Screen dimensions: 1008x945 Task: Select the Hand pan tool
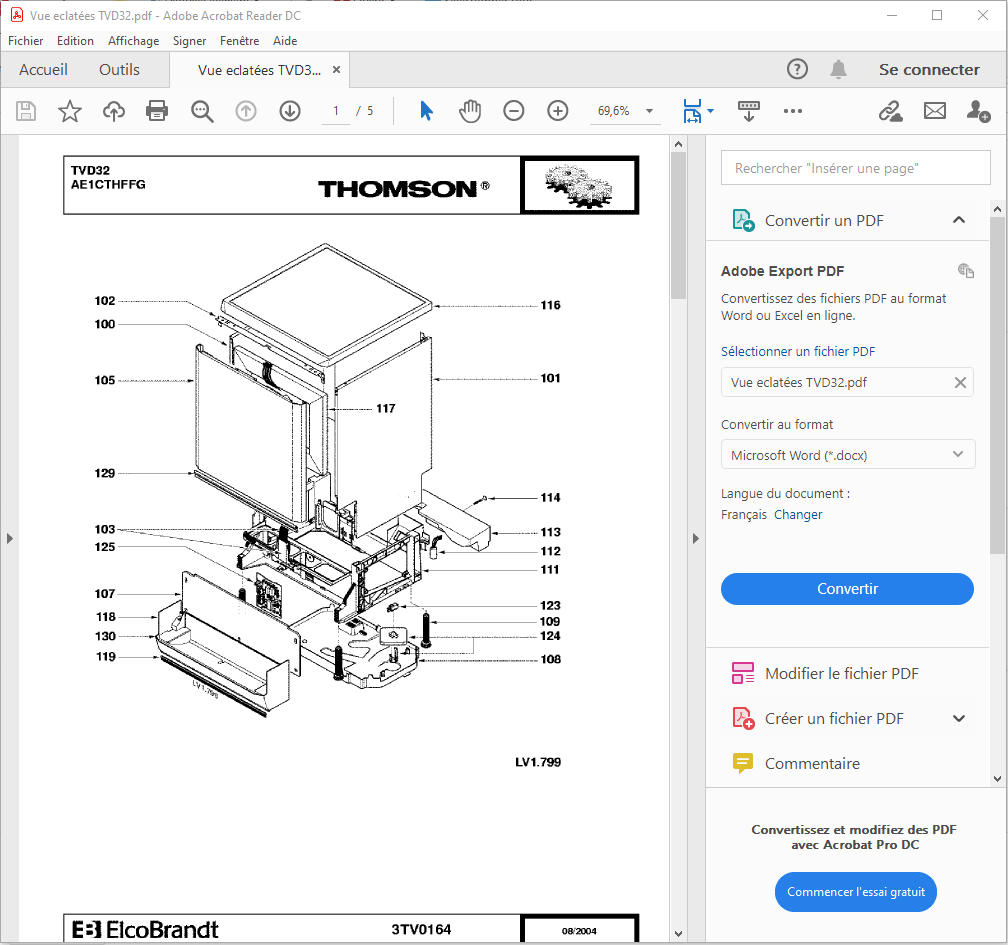[x=470, y=111]
